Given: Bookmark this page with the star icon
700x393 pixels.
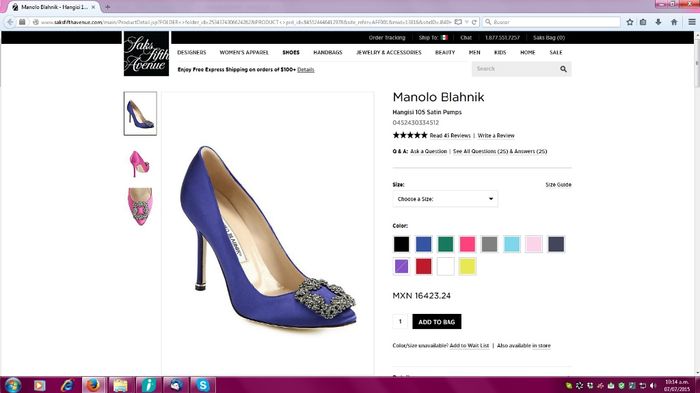Looking at the screenshot, I should click(x=630, y=22).
